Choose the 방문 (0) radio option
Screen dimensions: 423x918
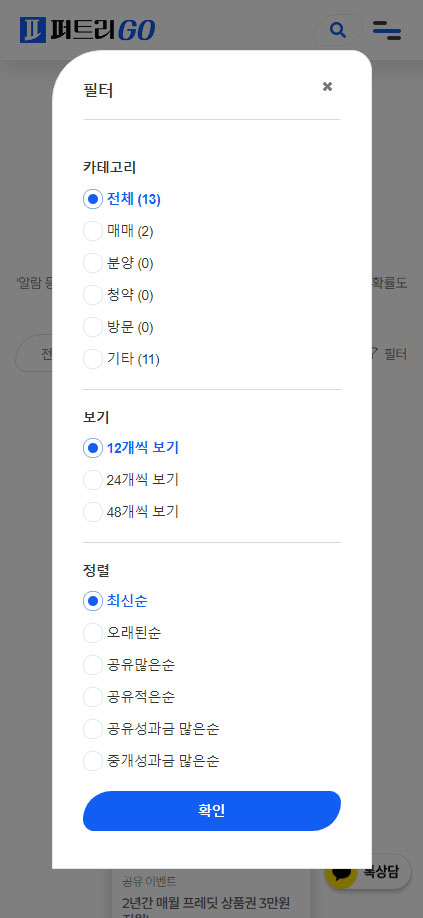point(118,327)
